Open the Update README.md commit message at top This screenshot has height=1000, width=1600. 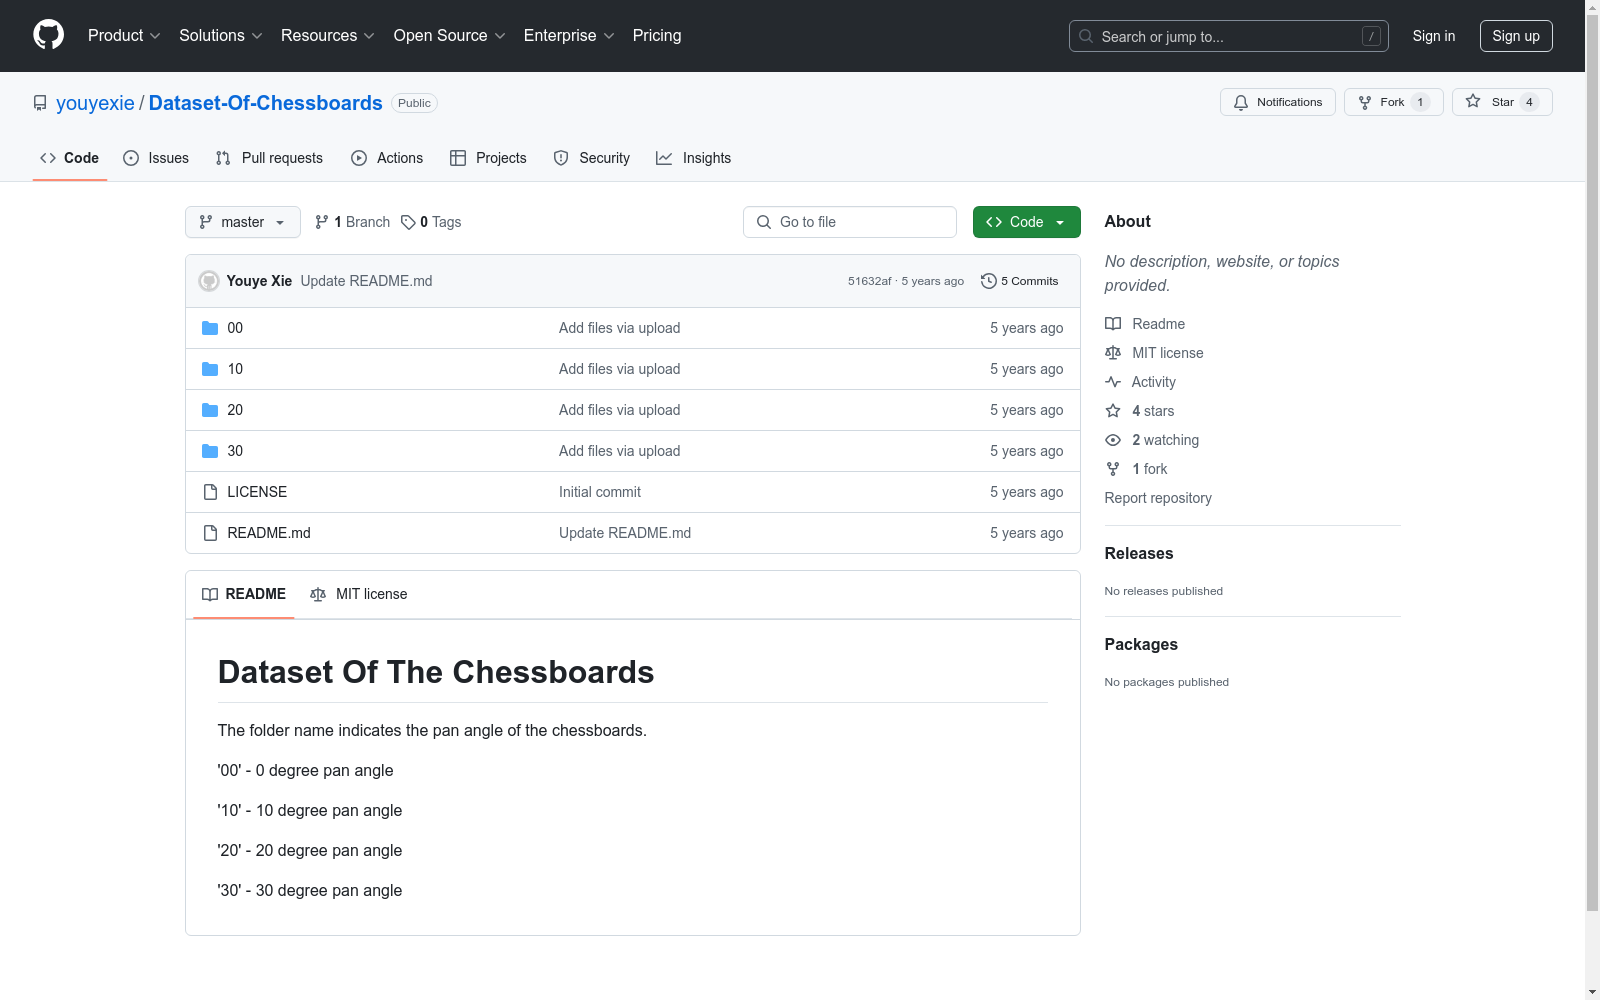coord(366,281)
